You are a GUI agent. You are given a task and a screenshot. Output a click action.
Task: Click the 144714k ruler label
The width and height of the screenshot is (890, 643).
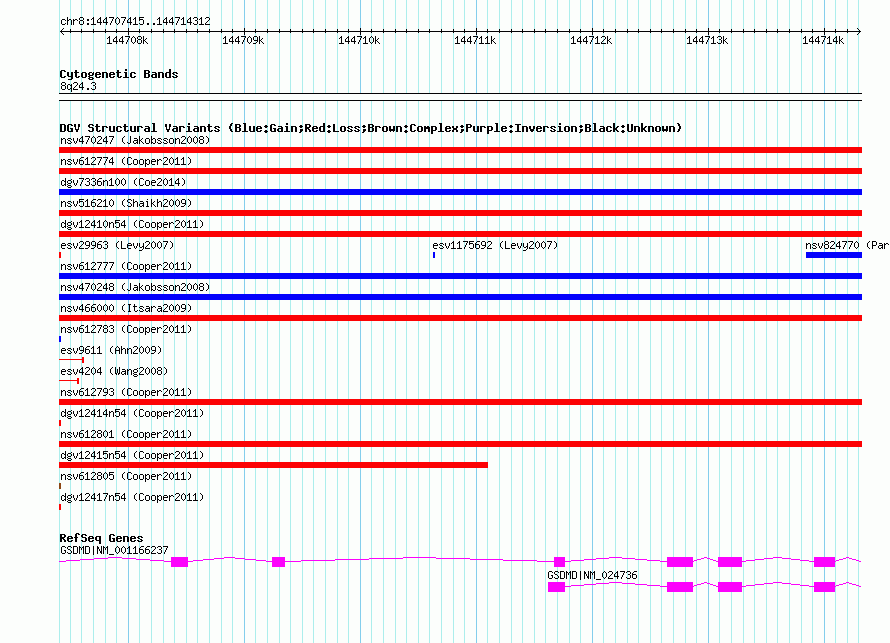pyautogui.click(x=823, y=40)
